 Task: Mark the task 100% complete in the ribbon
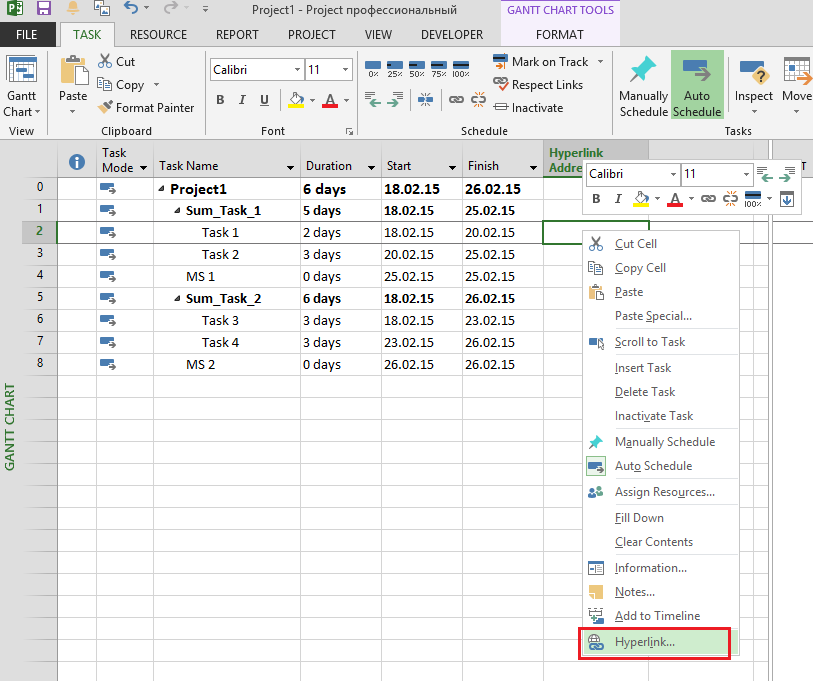[x=461, y=69]
